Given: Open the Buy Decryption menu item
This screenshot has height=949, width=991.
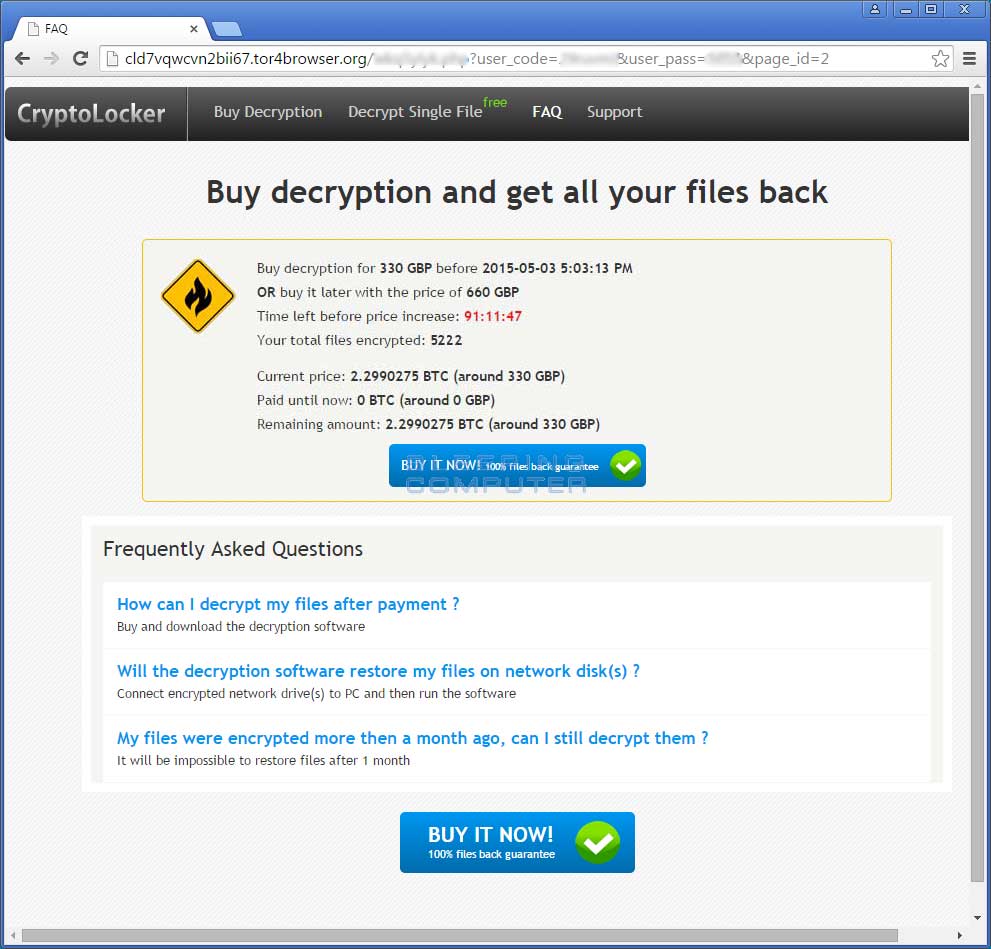Looking at the screenshot, I should (268, 112).
